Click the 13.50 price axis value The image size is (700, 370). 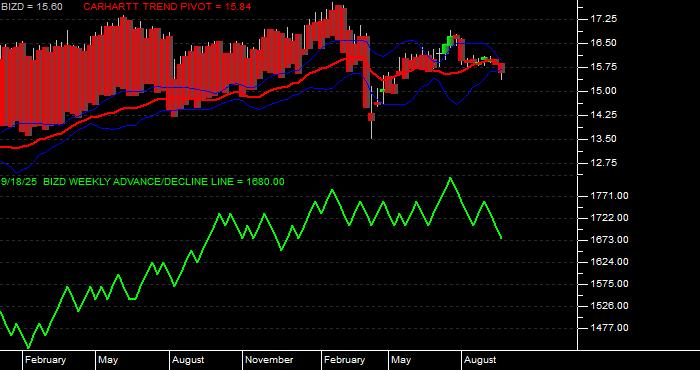604,139
